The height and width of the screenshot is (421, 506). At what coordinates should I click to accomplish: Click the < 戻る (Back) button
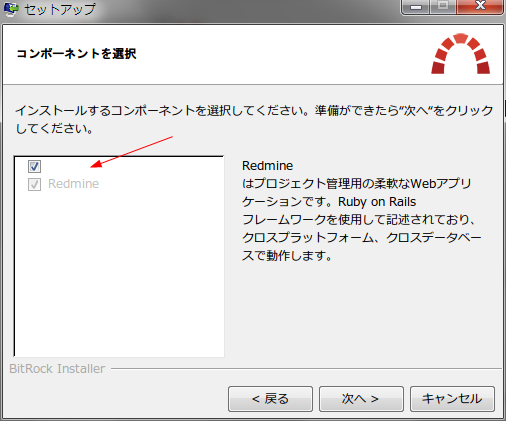[270, 399]
